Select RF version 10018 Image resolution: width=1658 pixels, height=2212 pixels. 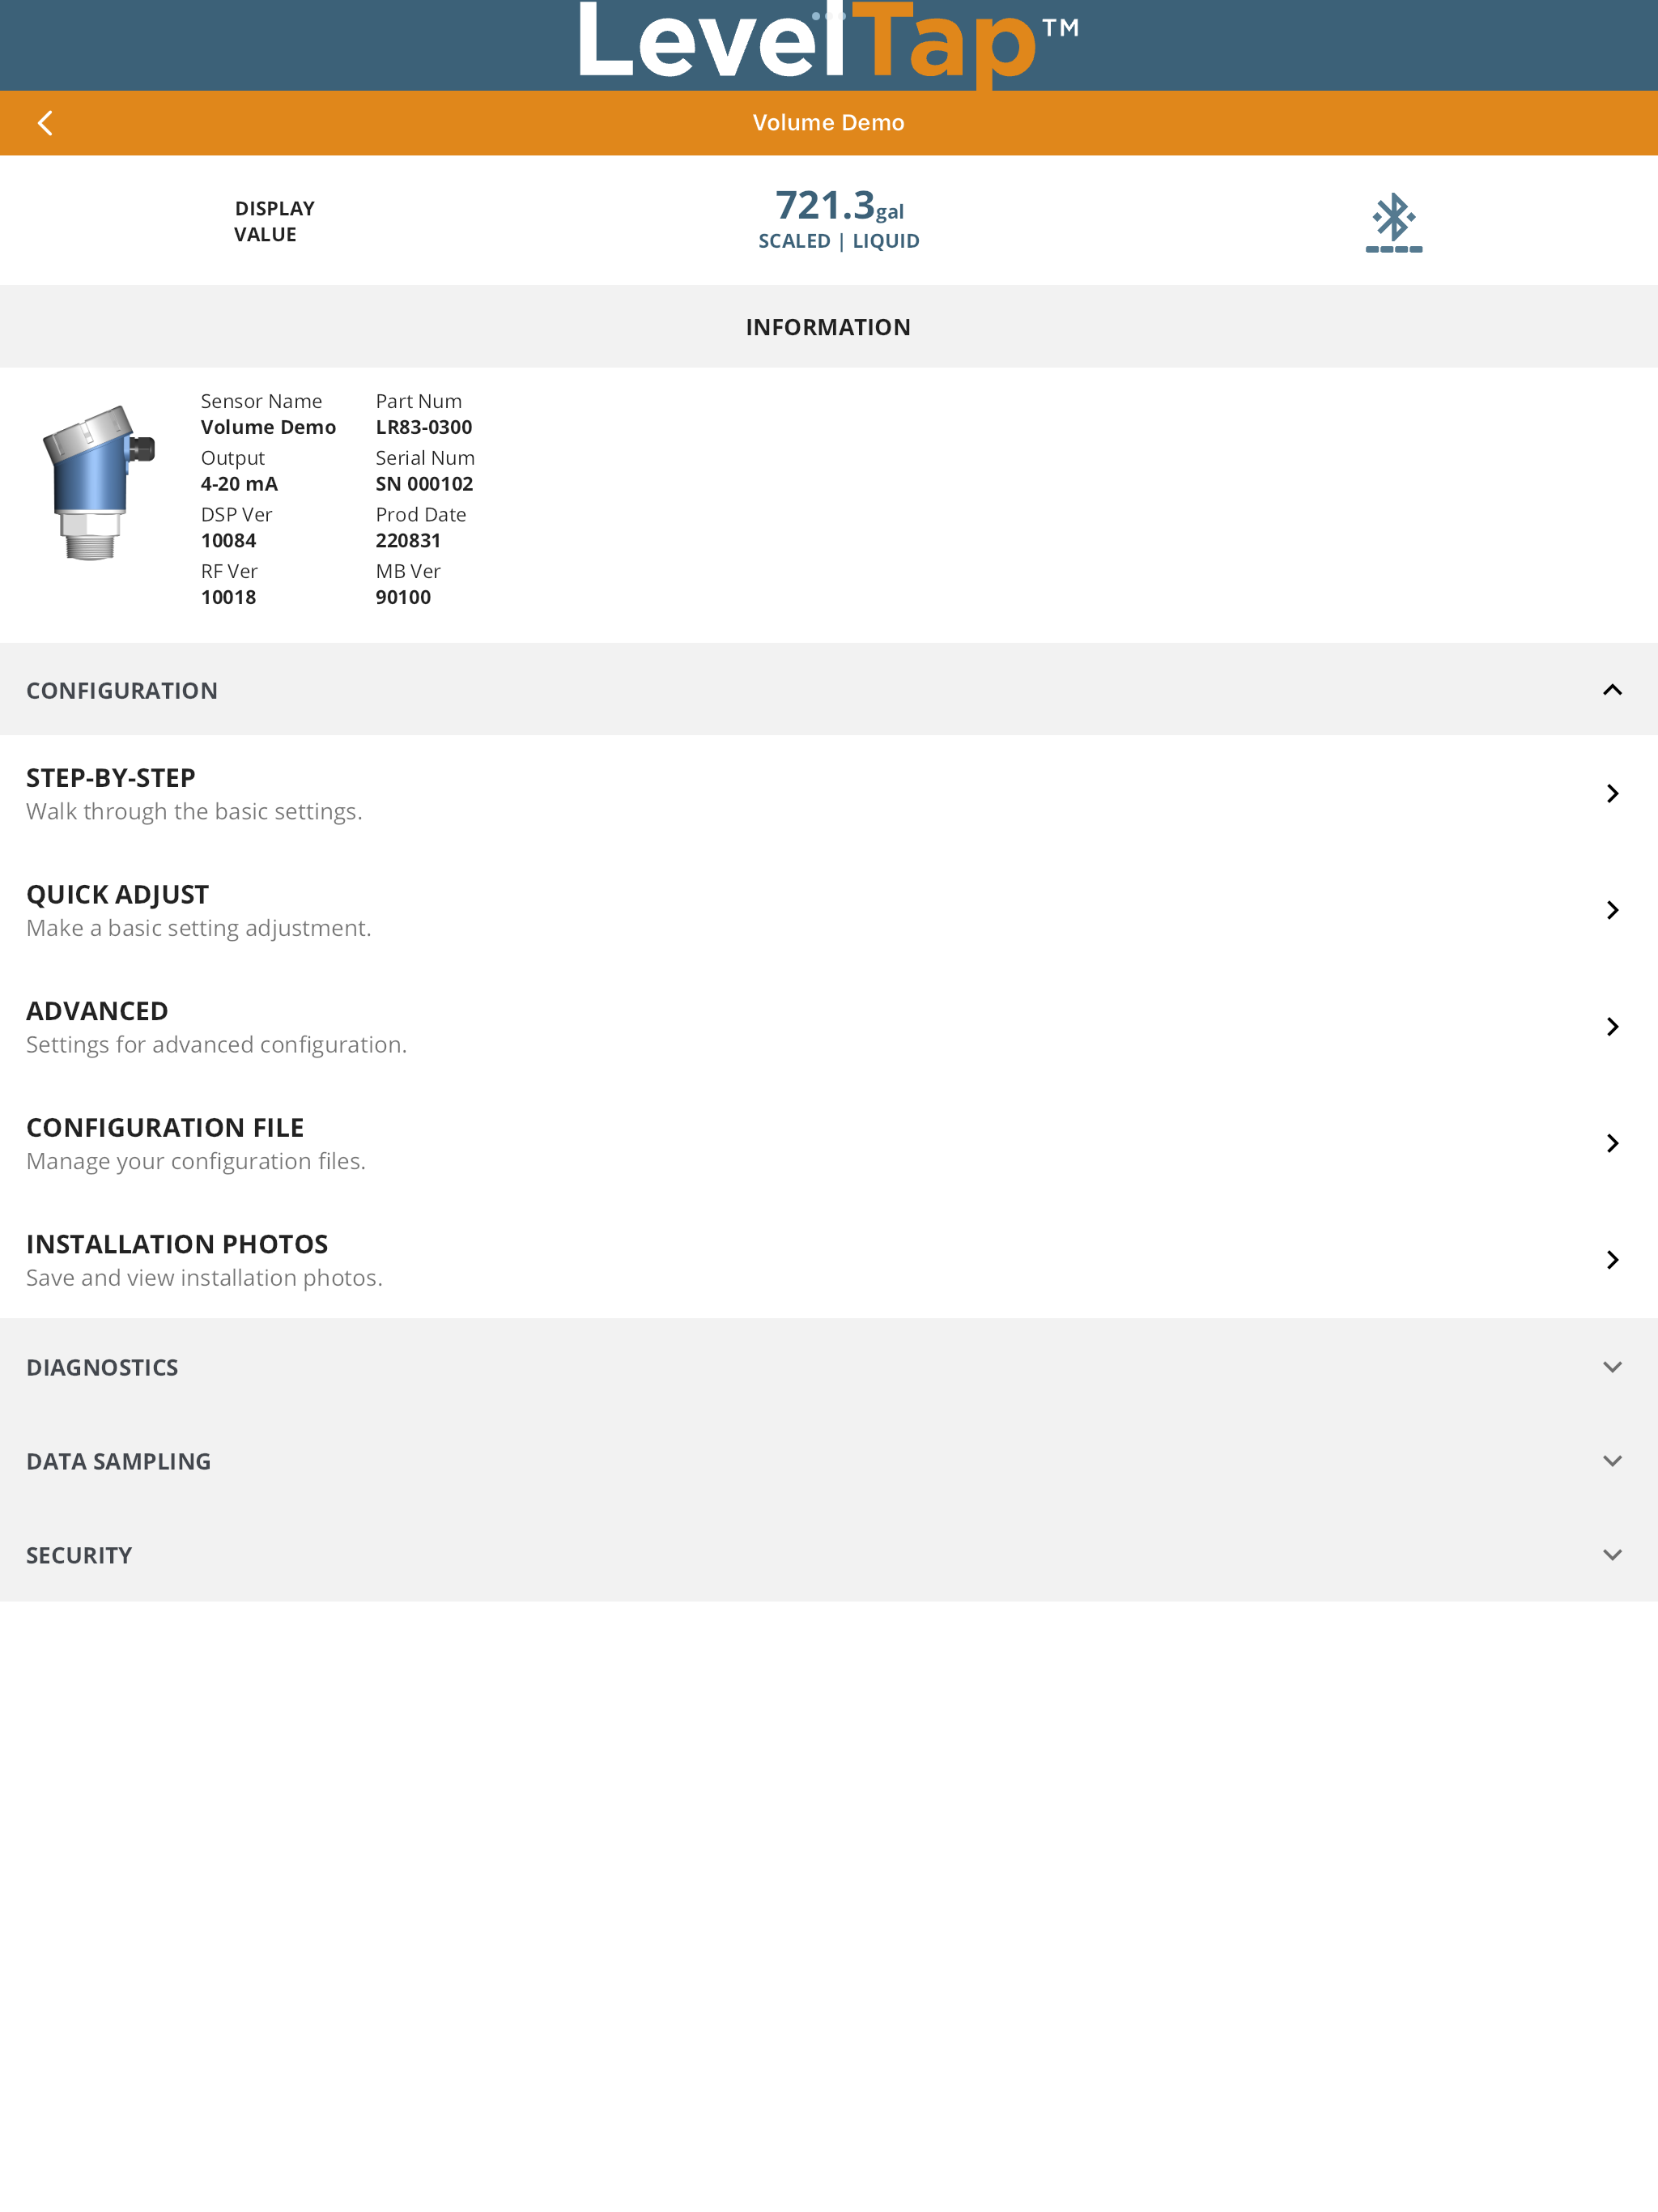(228, 597)
